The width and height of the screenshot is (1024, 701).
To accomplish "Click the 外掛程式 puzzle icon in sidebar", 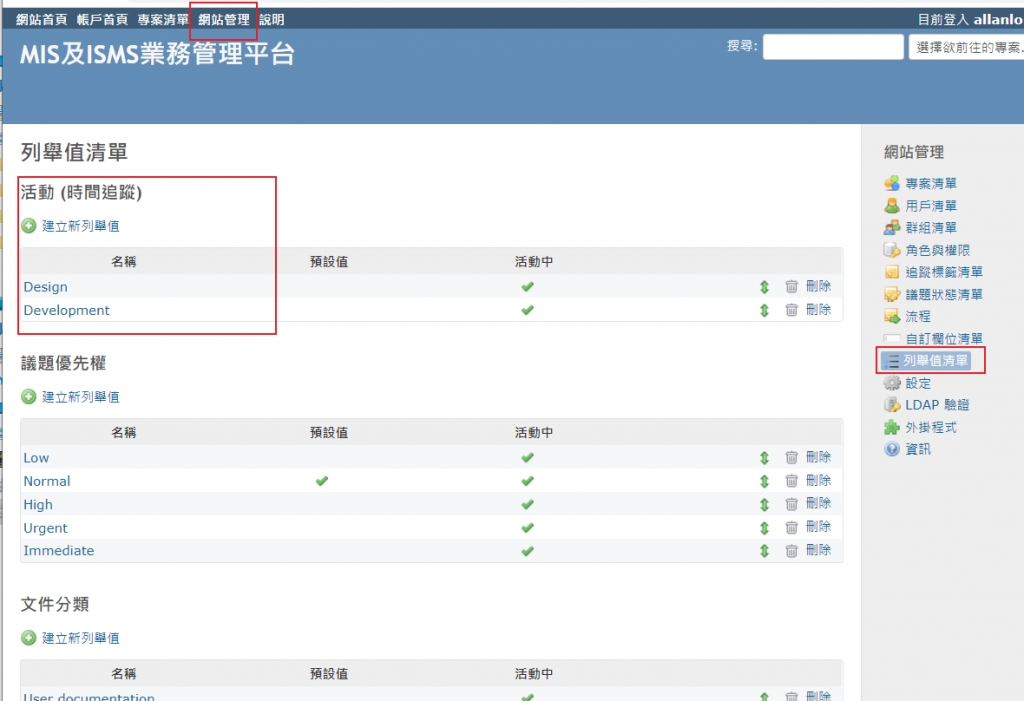I will [x=892, y=427].
